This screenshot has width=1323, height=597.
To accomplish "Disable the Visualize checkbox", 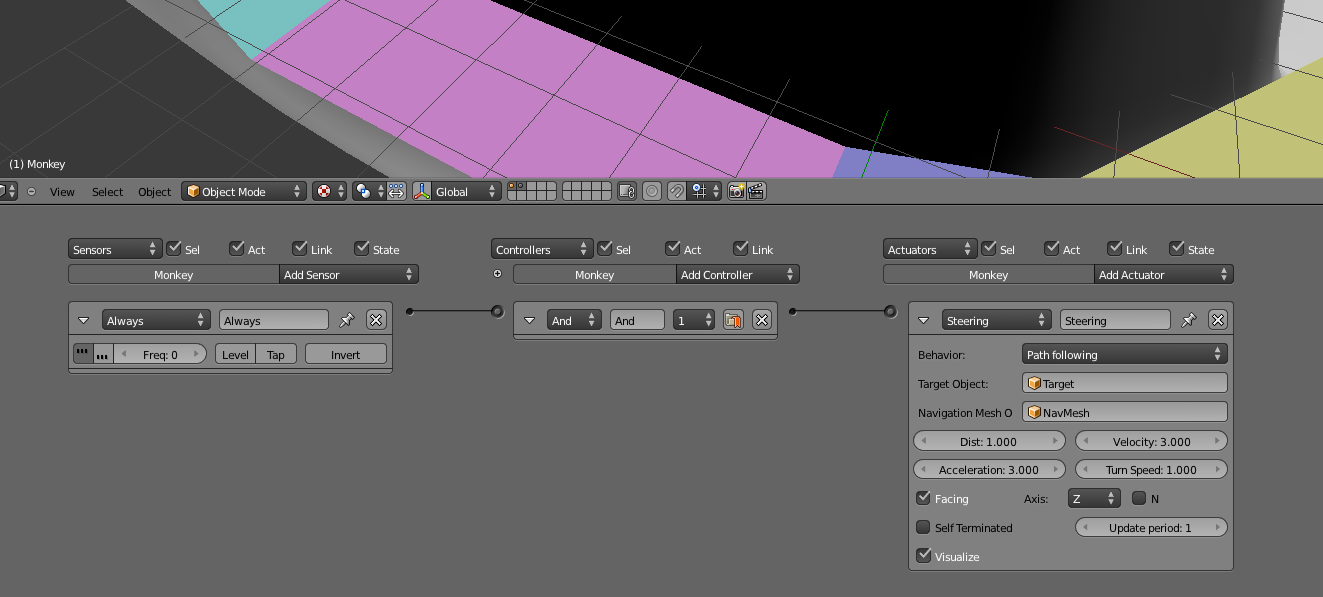I will tap(923, 556).
